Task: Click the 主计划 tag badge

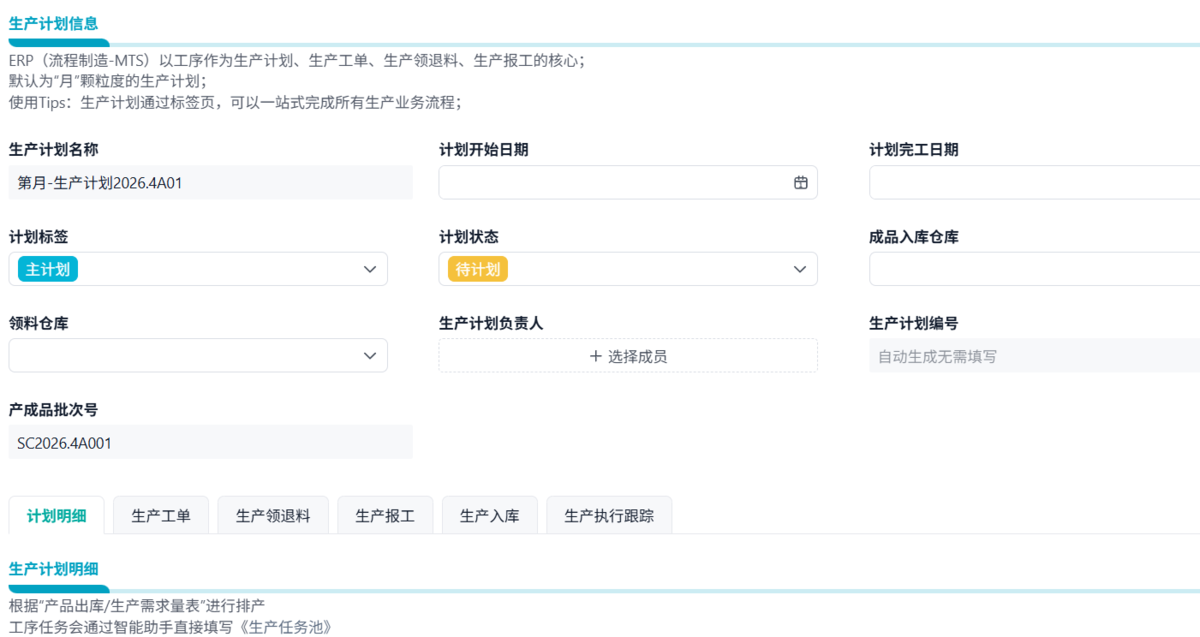Action: pos(47,269)
